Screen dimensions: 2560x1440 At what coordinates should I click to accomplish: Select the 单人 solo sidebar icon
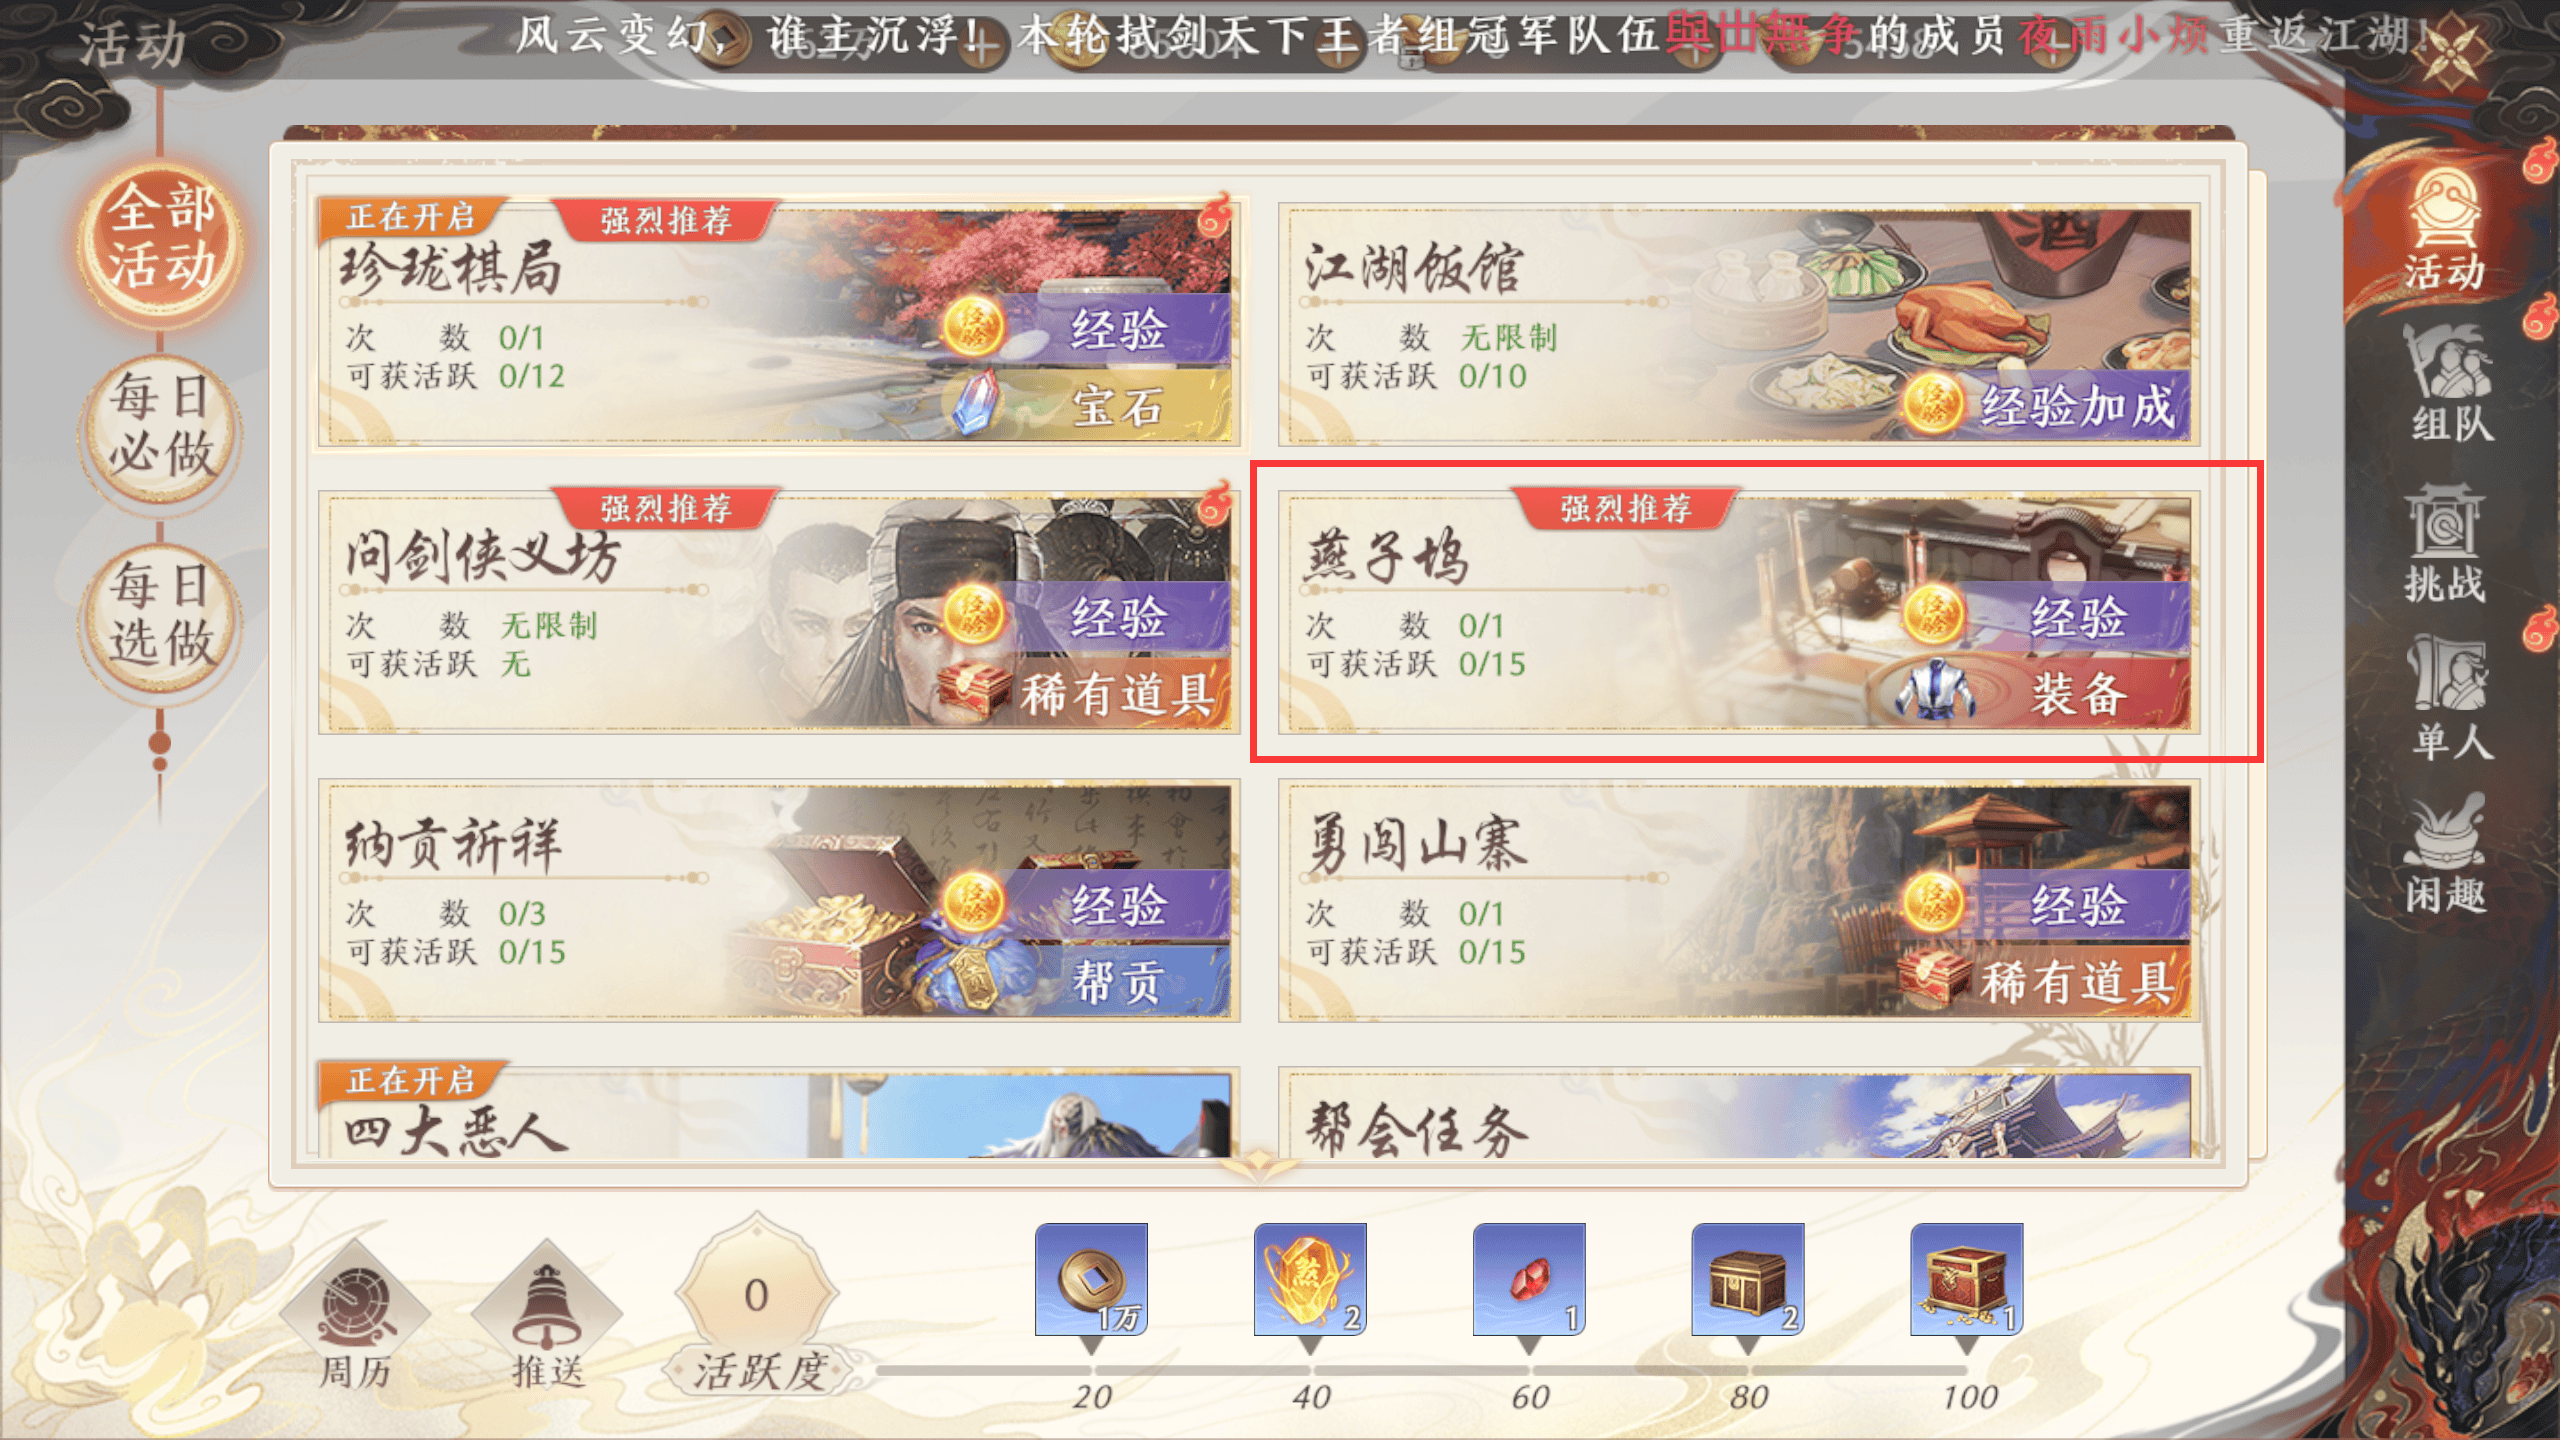click(x=2448, y=700)
